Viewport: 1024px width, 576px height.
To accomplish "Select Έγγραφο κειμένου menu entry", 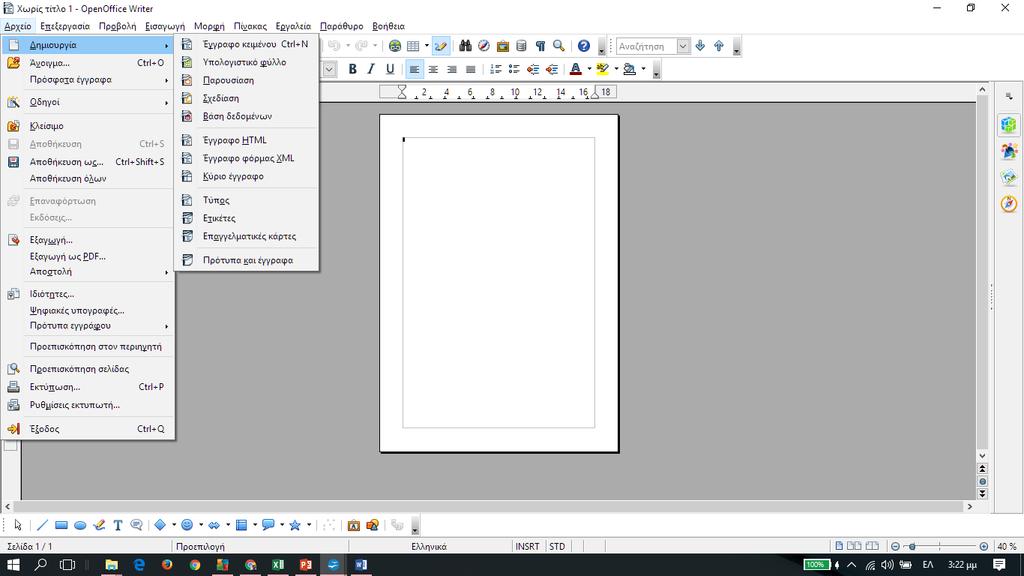I will [246, 44].
